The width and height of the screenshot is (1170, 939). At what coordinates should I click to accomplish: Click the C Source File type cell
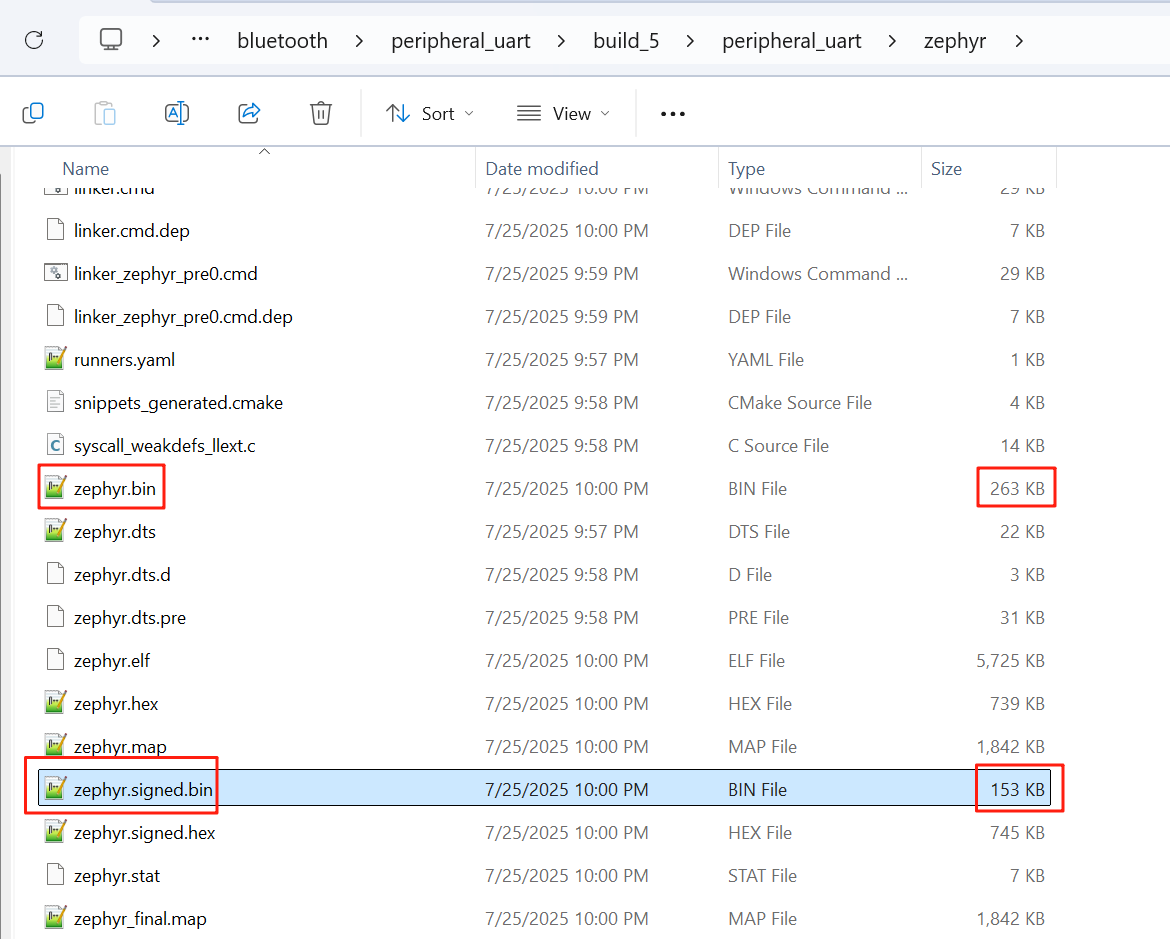(778, 446)
